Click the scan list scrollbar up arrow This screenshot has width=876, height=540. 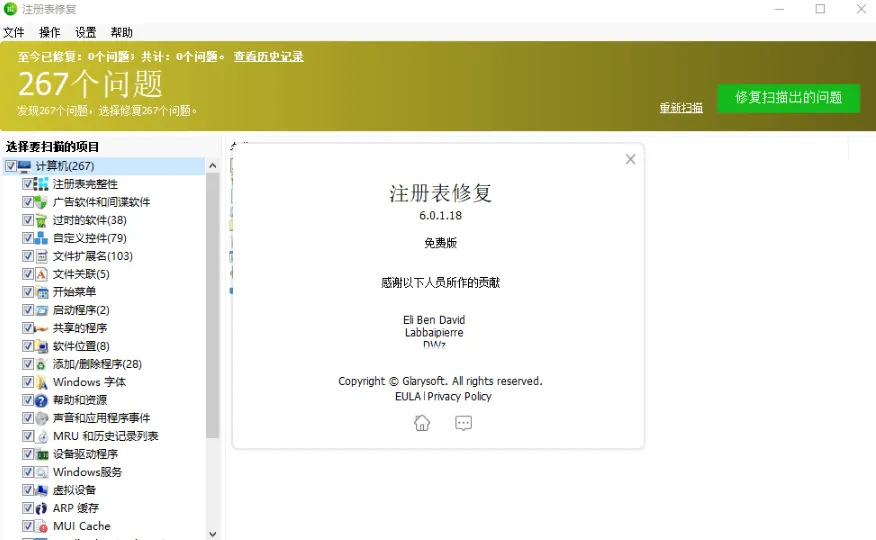click(x=212, y=165)
